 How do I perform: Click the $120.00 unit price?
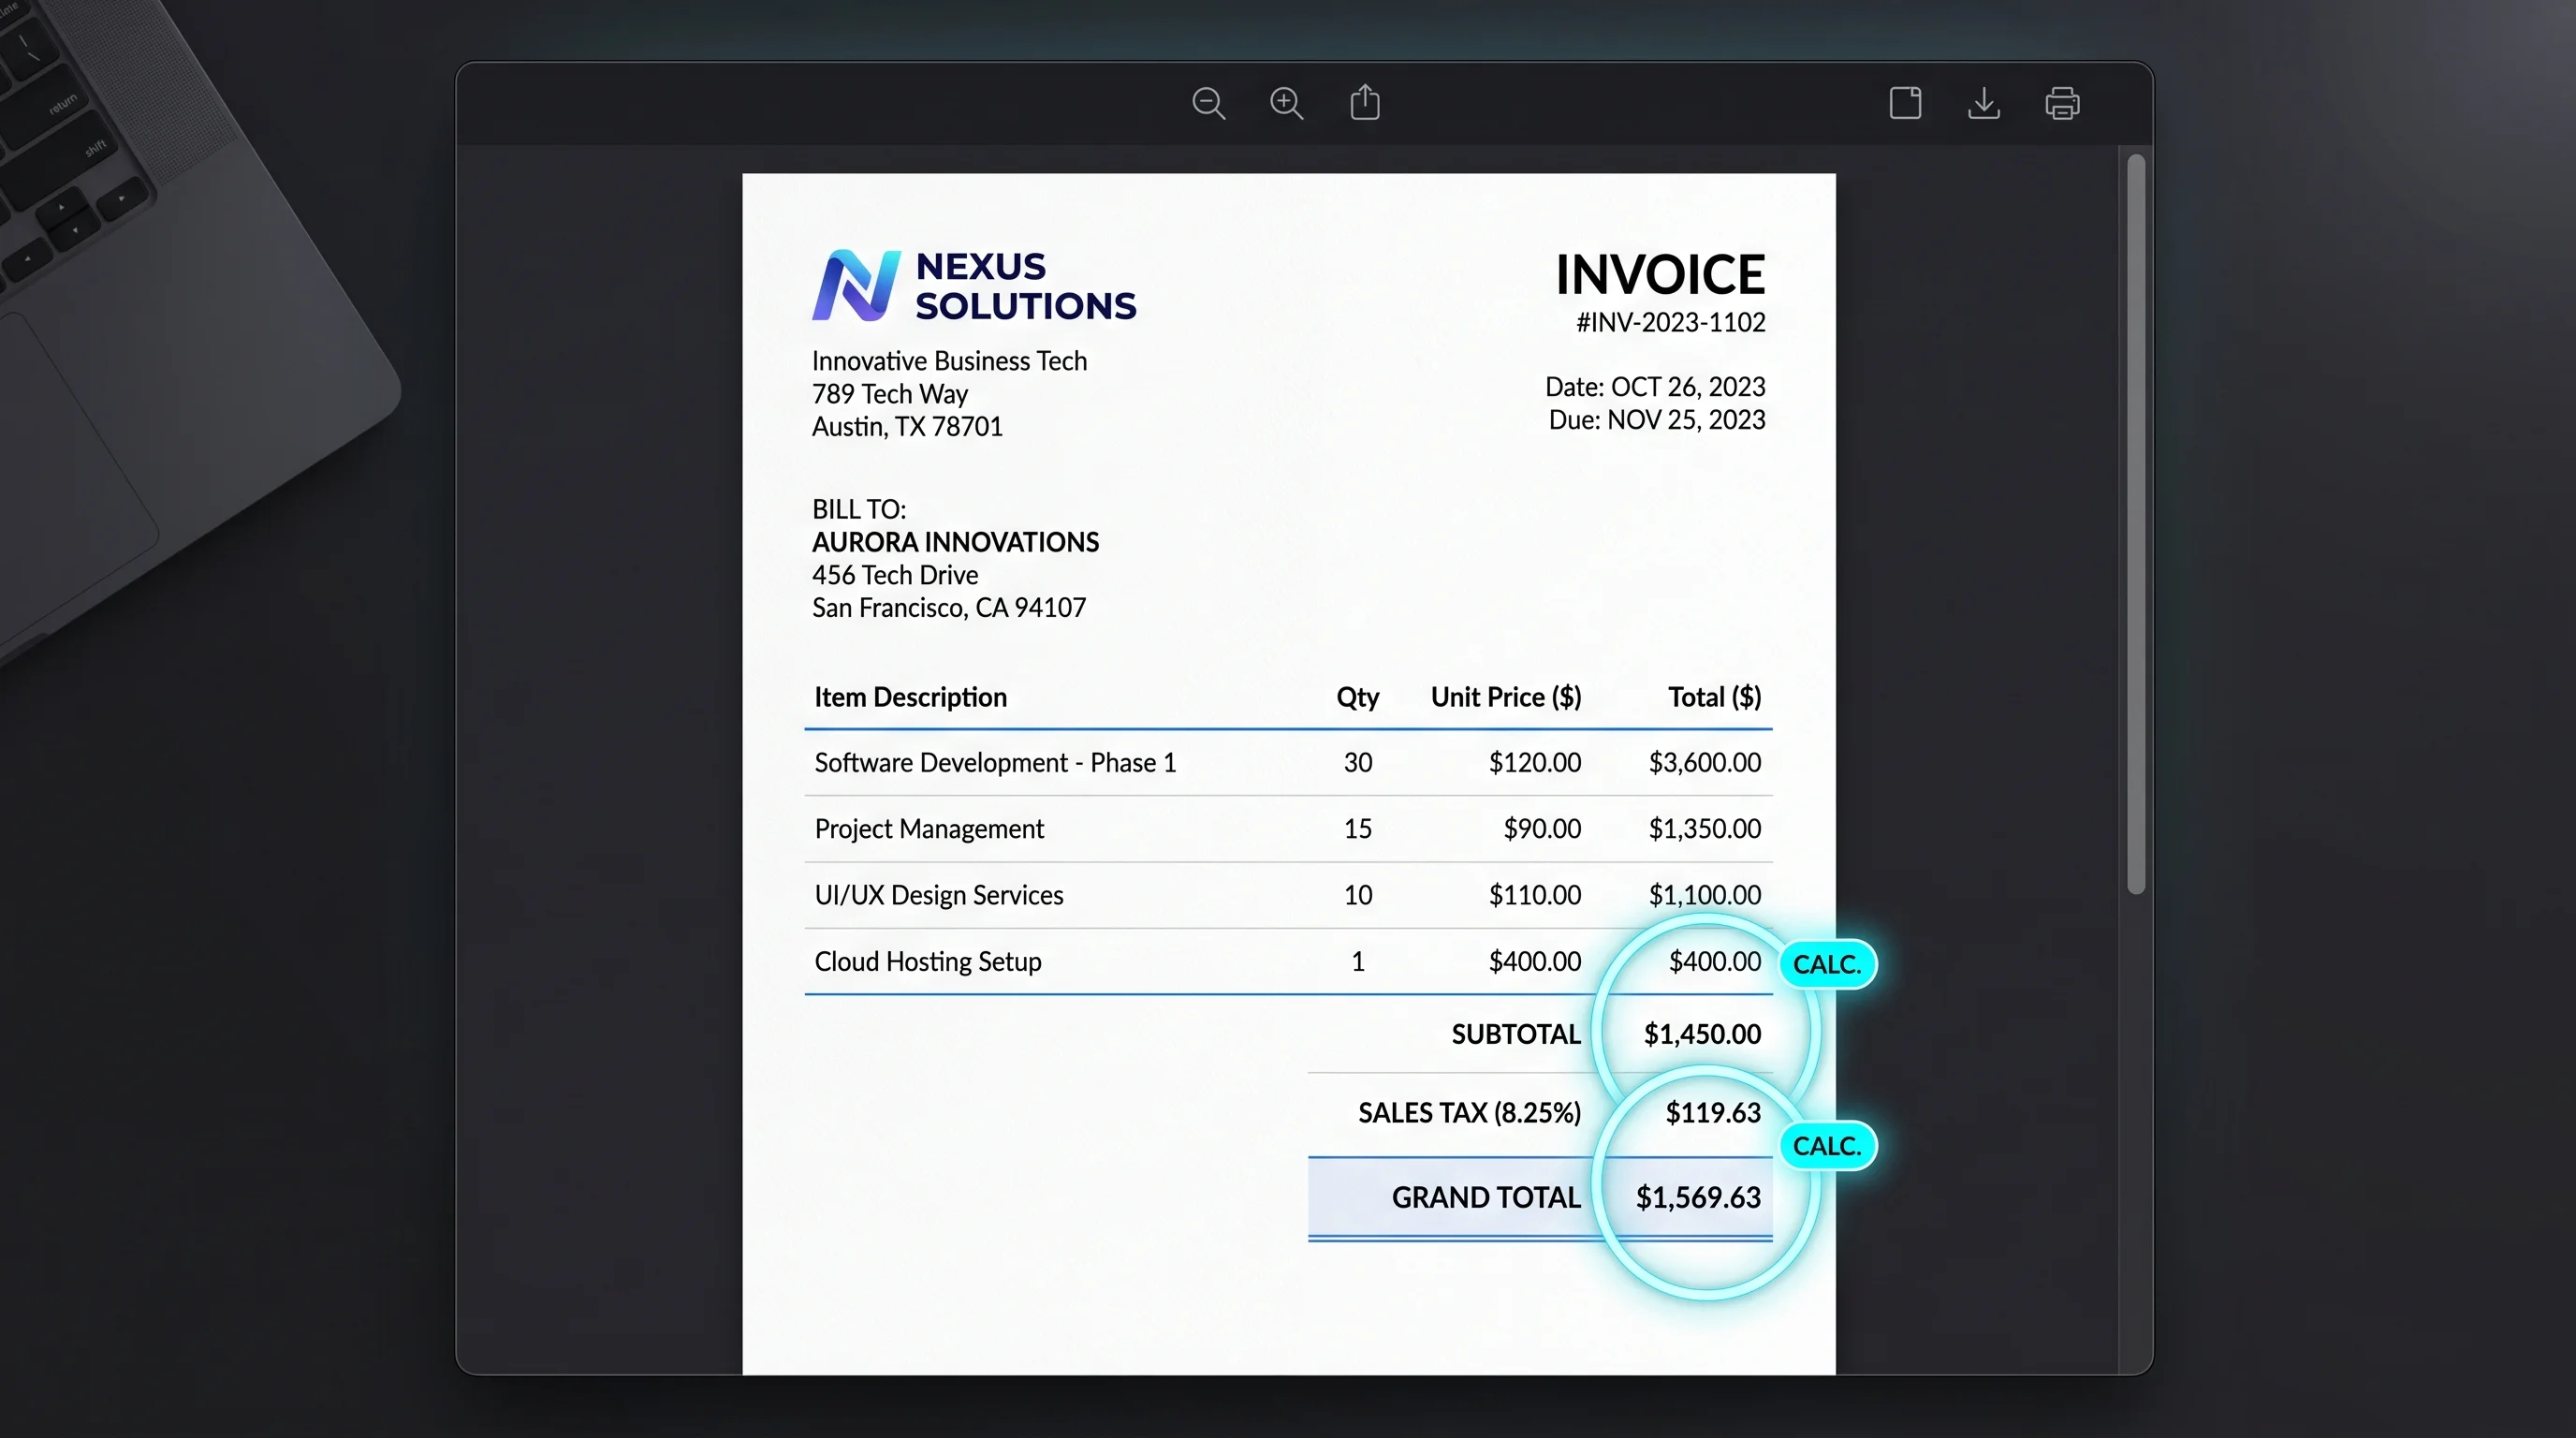1535,763
